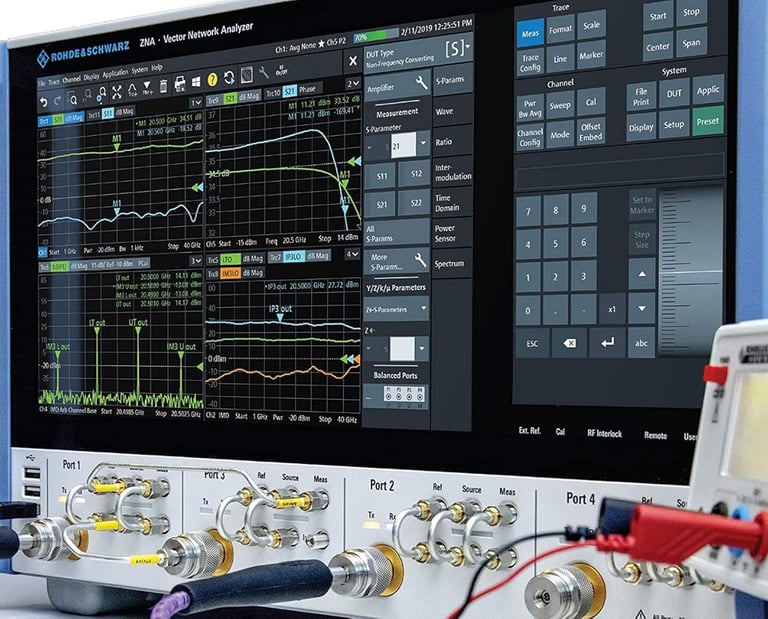Image resolution: width=768 pixels, height=619 pixels.
Task: Select the S11 measurement button
Action: click(x=382, y=176)
